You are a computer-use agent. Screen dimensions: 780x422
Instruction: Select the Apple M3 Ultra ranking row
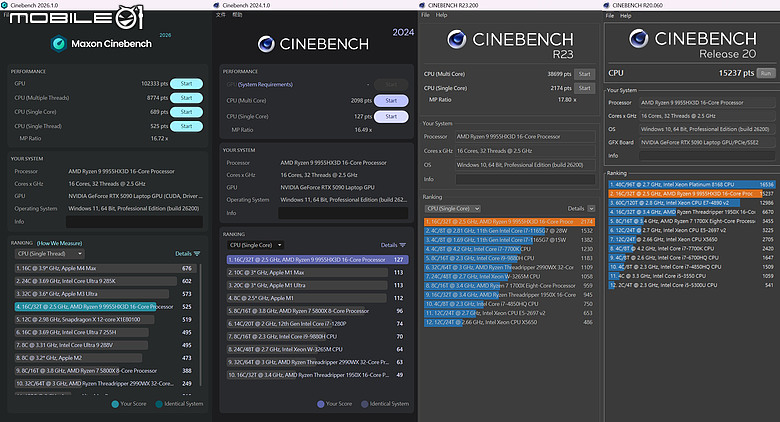point(104,294)
